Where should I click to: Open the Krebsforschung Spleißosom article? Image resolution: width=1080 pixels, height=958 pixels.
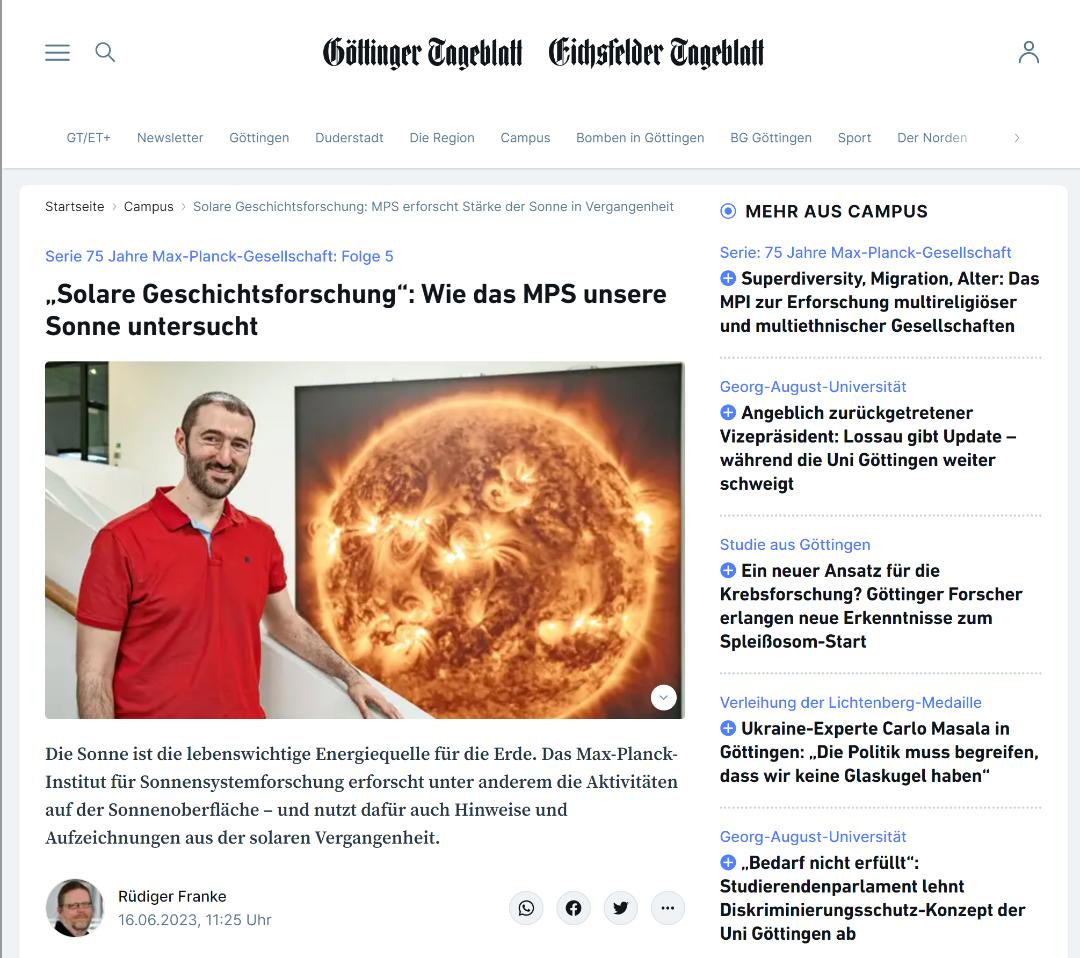point(871,606)
